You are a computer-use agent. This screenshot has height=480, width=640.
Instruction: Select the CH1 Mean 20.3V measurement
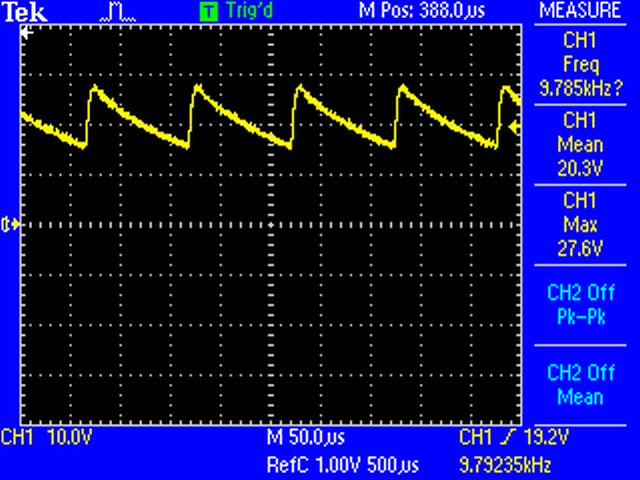pyautogui.click(x=580, y=144)
